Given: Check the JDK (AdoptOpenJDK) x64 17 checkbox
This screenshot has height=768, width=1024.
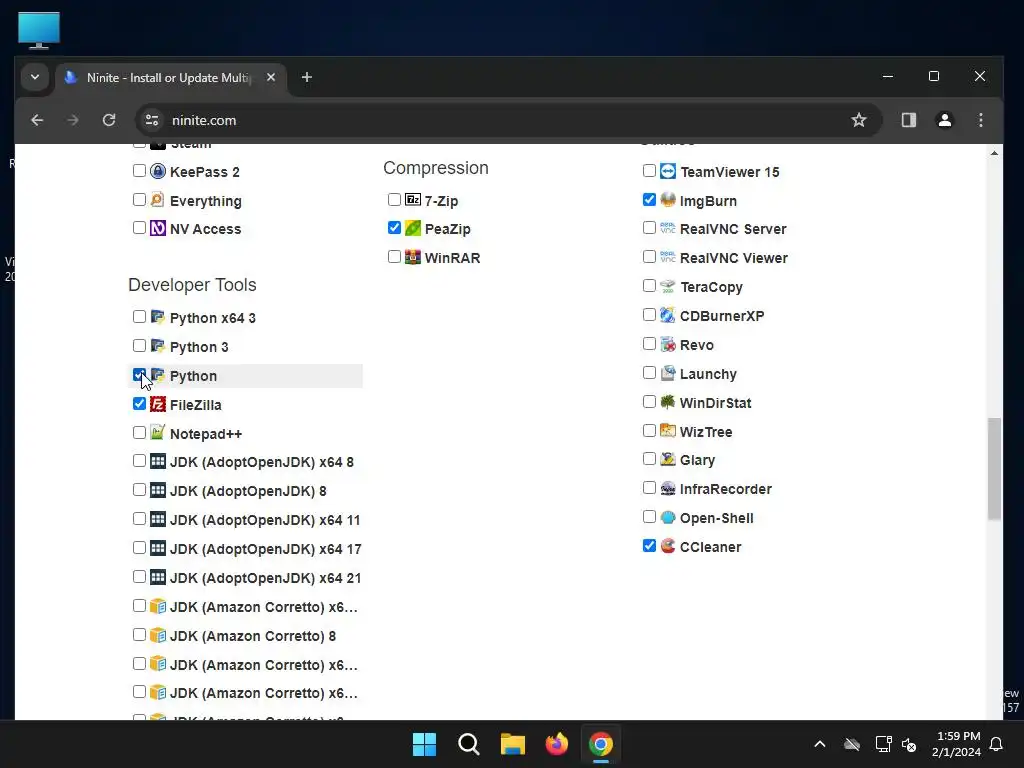Looking at the screenshot, I should [139, 548].
